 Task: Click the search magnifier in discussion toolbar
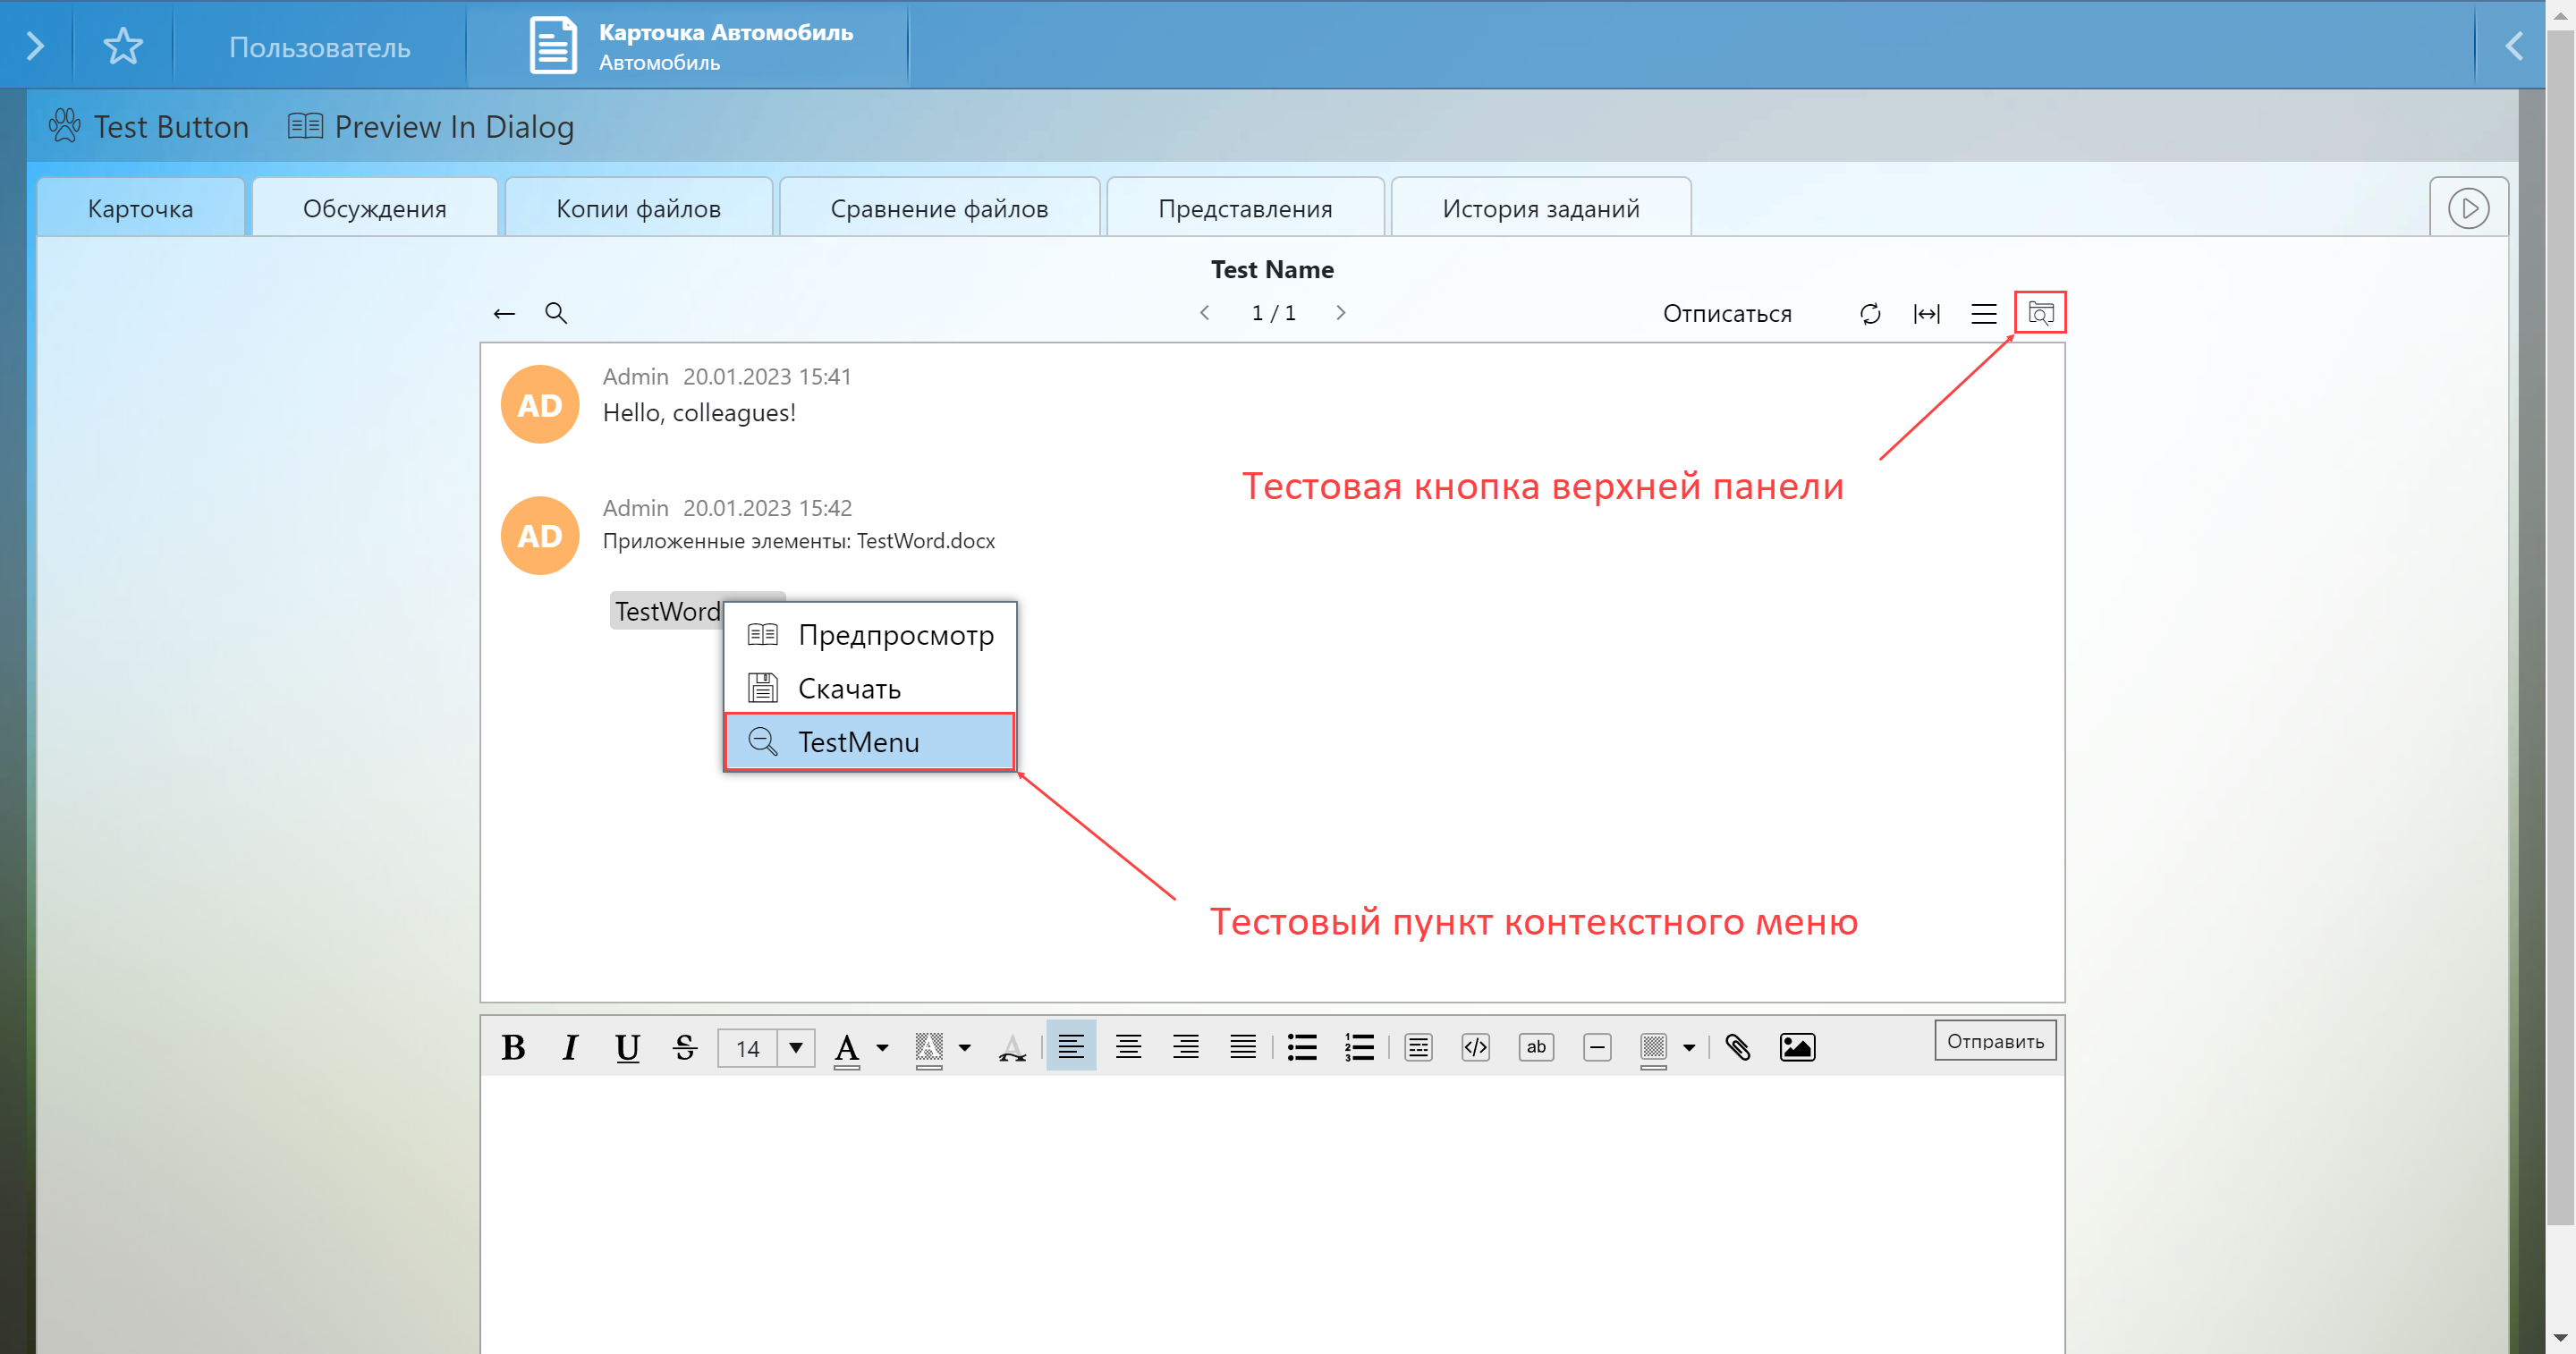coord(556,313)
